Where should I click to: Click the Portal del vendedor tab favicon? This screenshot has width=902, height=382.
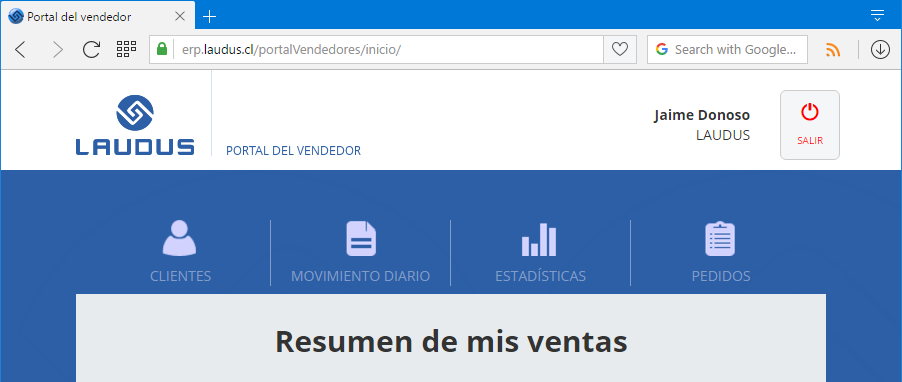[x=16, y=17]
